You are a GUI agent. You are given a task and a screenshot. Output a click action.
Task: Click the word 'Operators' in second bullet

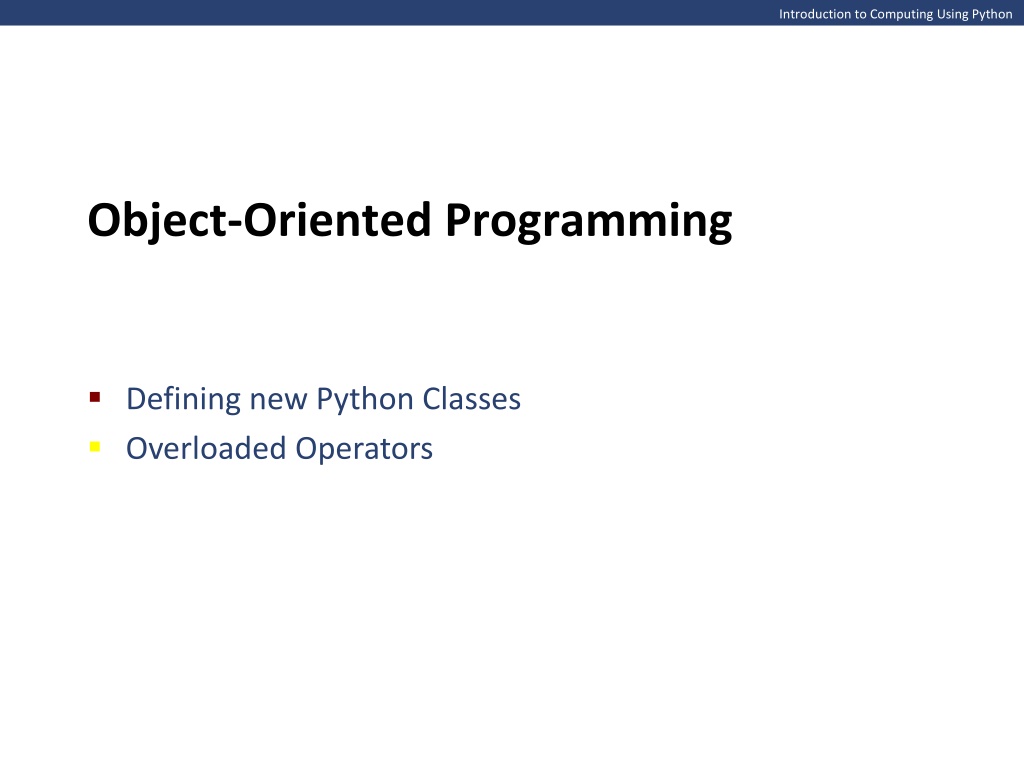(364, 450)
